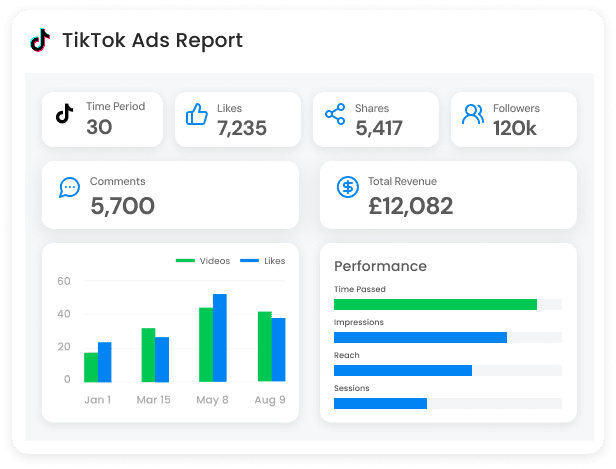
Task: Click the Impressions progress bar
Action: click(x=448, y=337)
